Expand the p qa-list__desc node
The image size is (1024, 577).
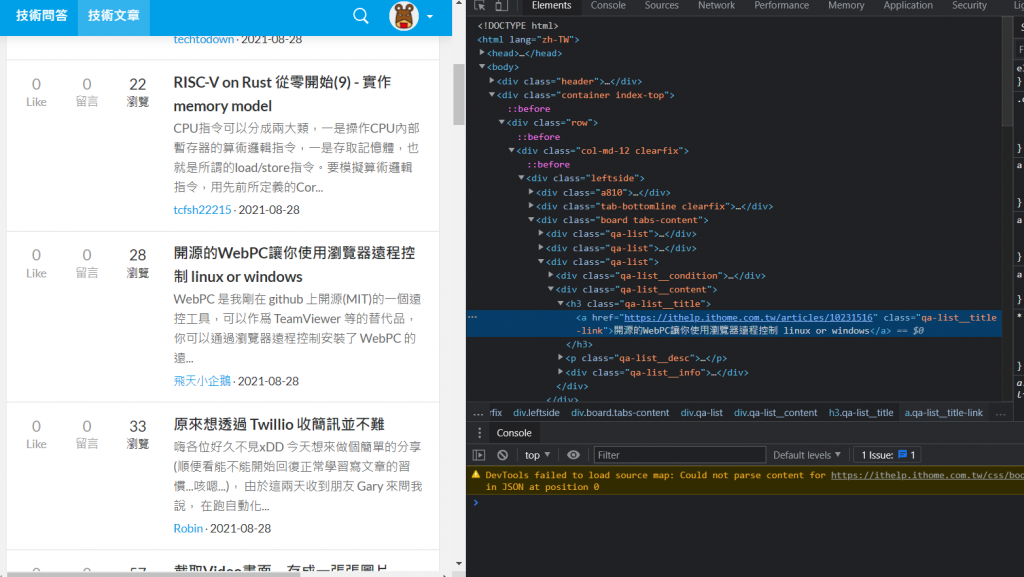pyautogui.click(x=560, y=358)
